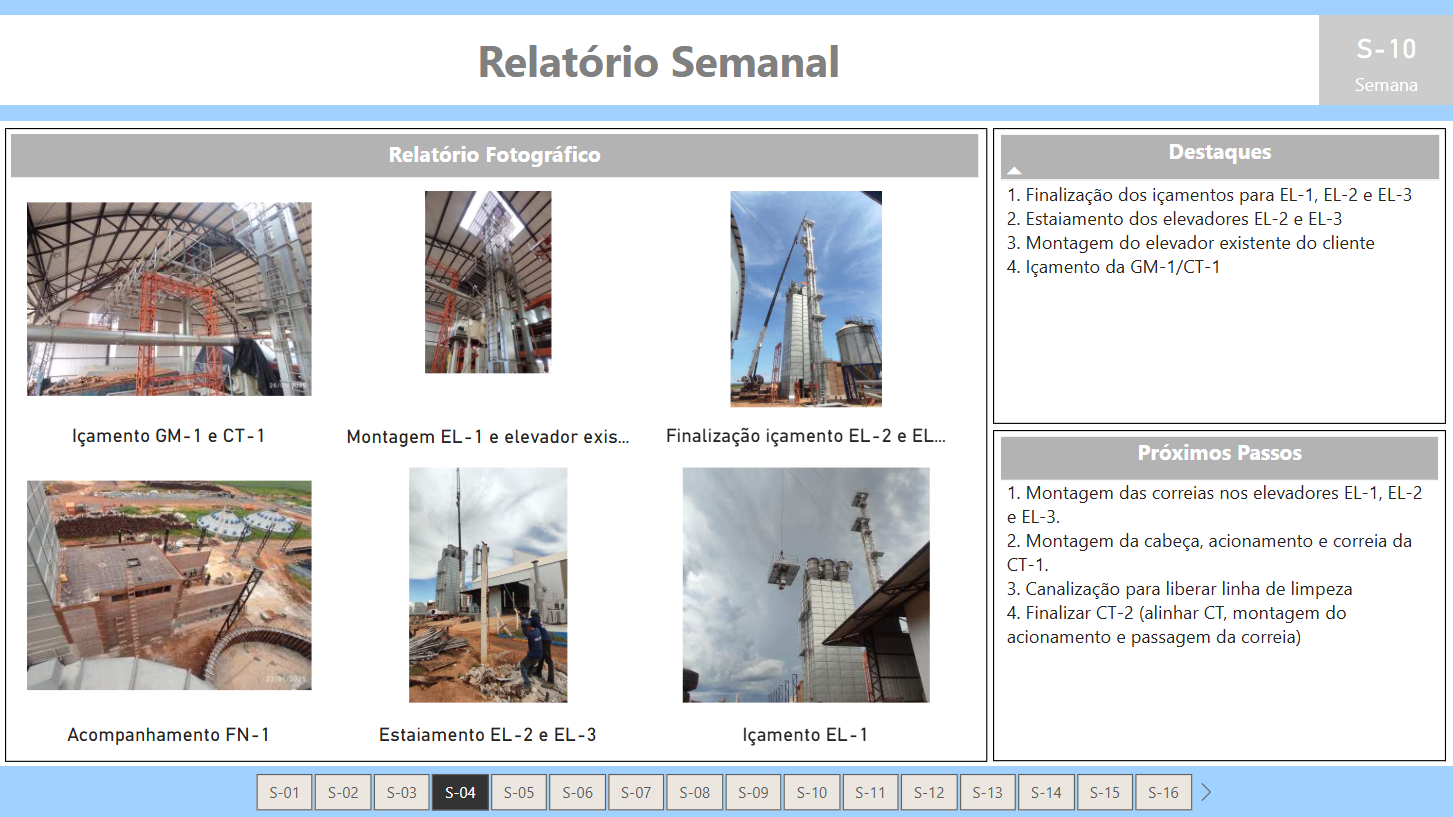Click the right chevron after week S-16
This screenshot has height=817, width=1453.
pos(1206,792)
